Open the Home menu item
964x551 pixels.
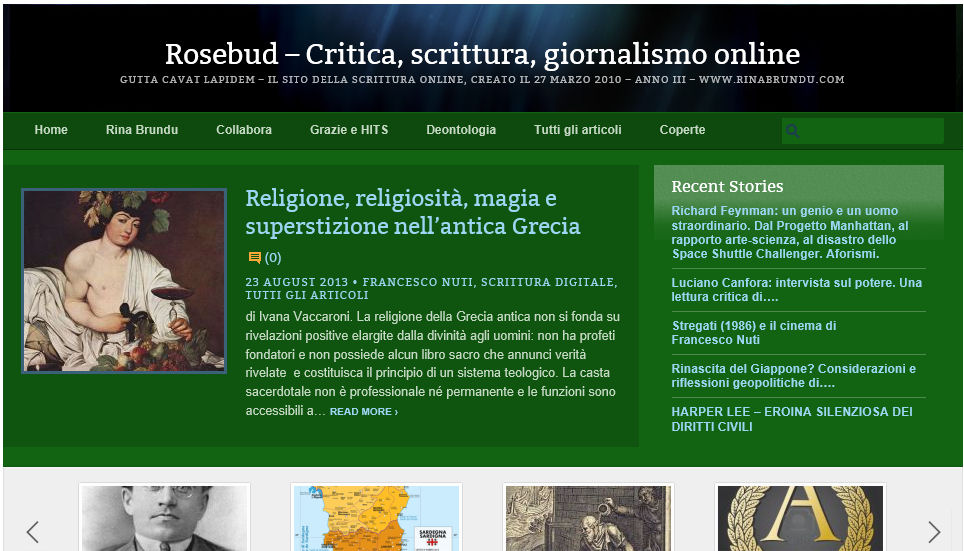(x=51, y=130)
